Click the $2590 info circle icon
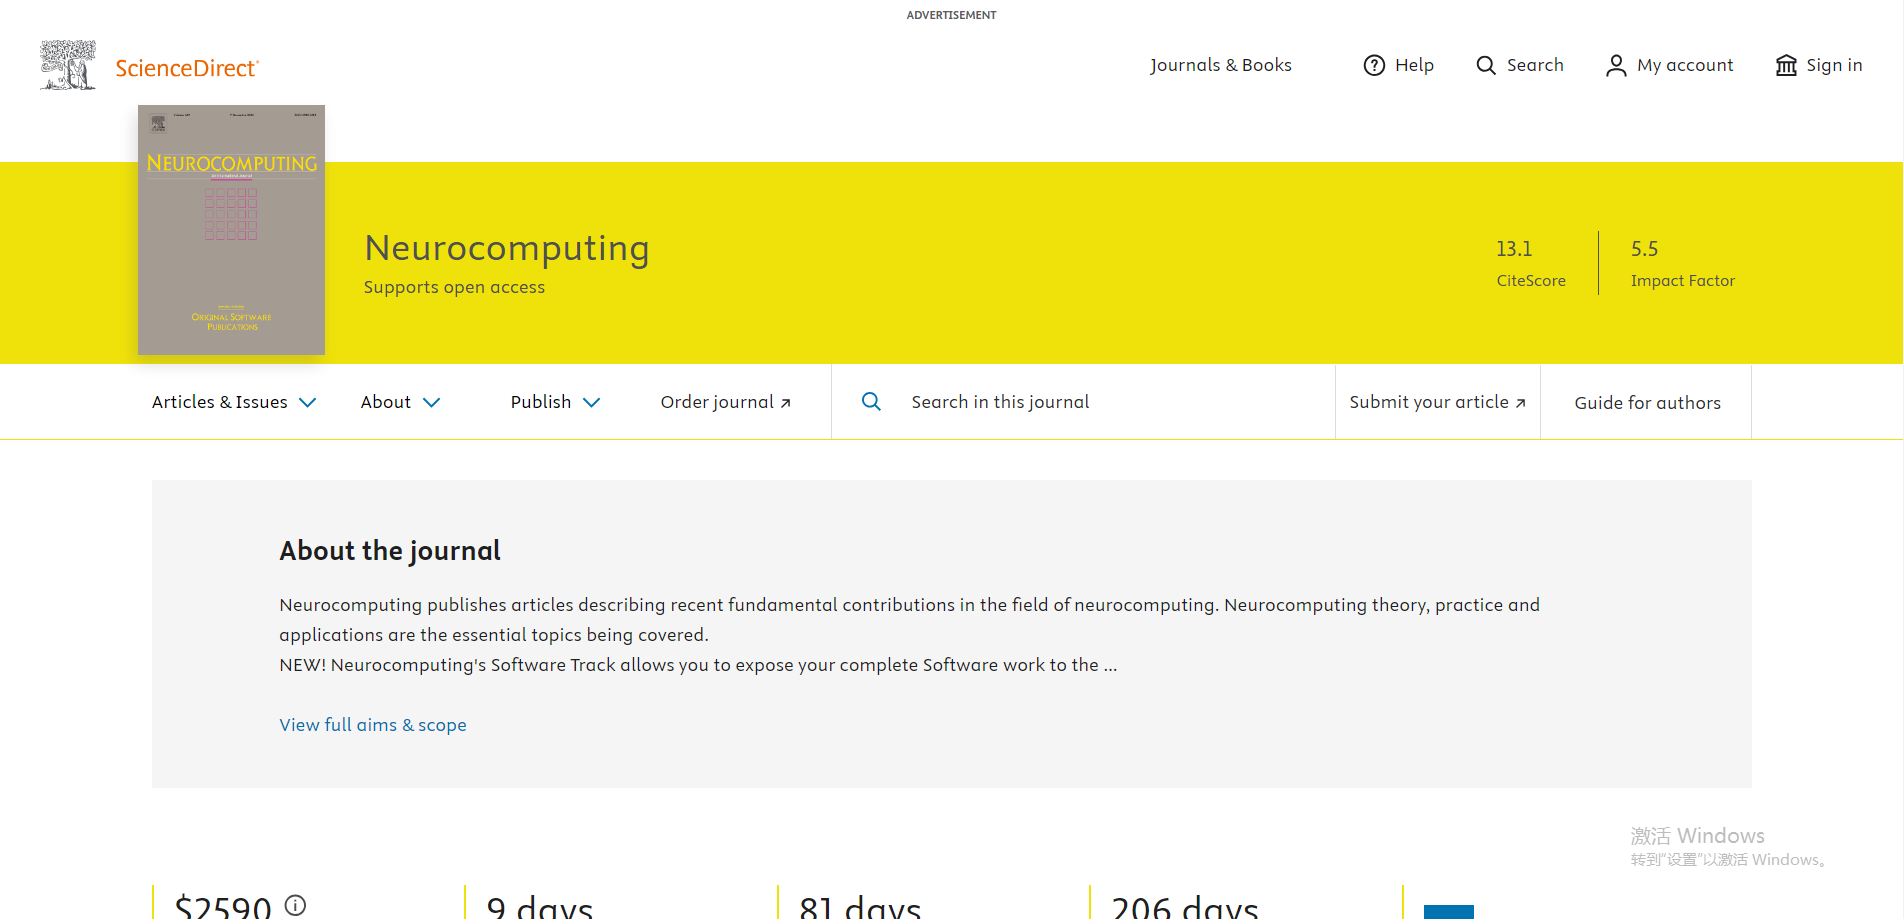 (295, 905)
